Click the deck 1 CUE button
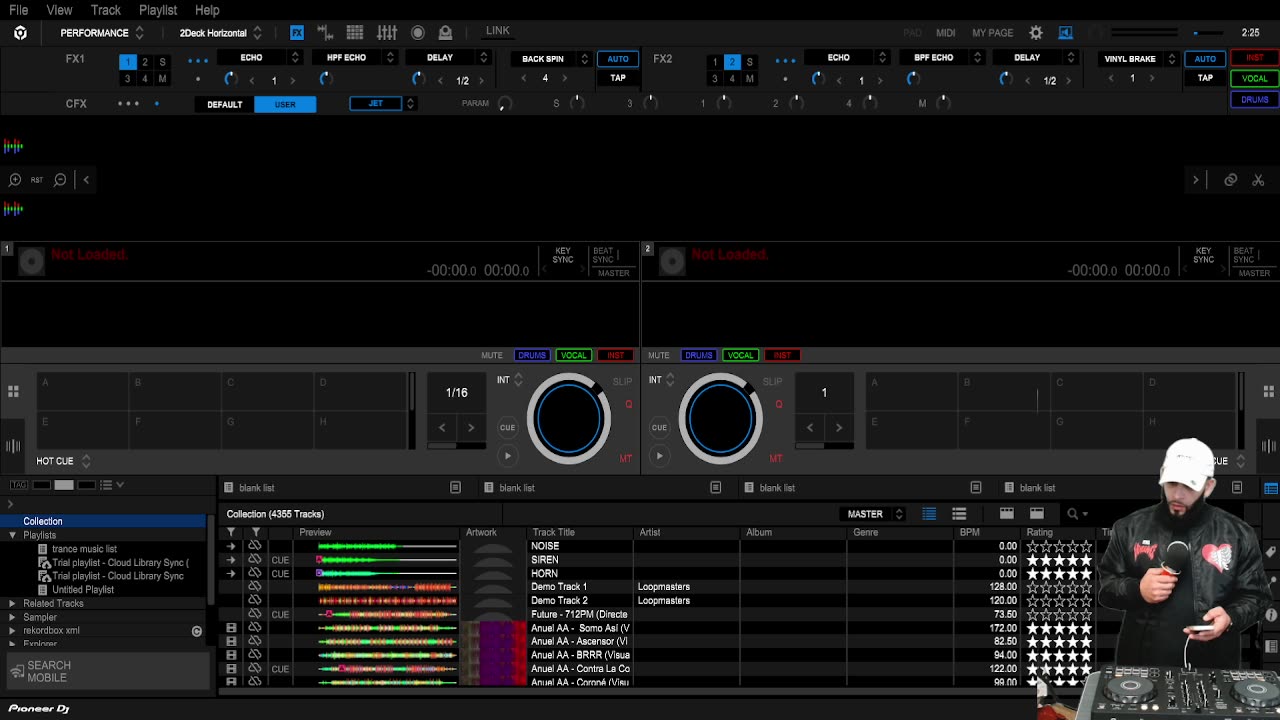 [x=507, y=427]
